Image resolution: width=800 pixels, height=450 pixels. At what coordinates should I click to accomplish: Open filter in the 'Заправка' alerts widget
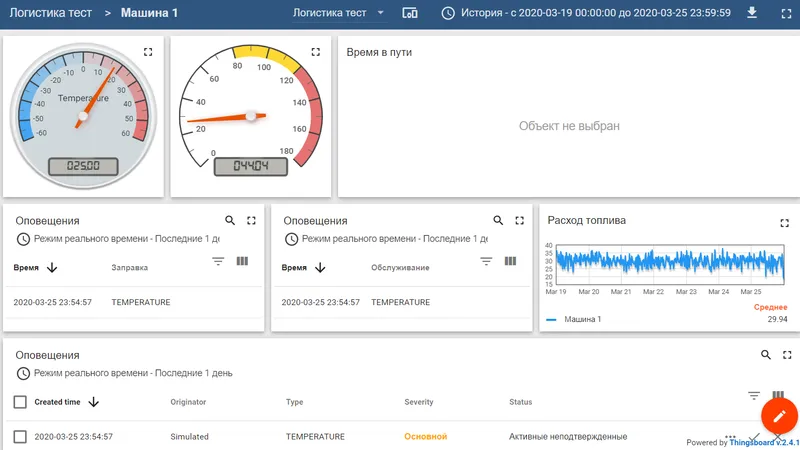218,261
